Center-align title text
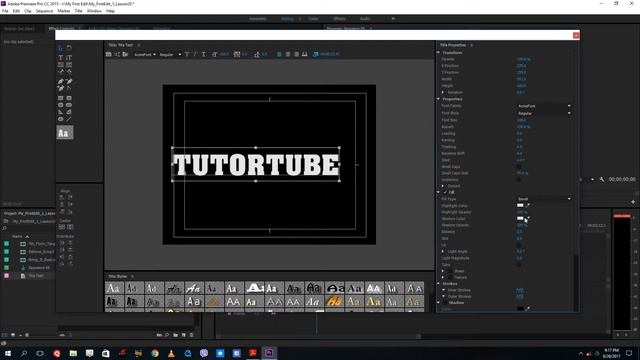This screenshot has height=360, width=640. (288, 54)
